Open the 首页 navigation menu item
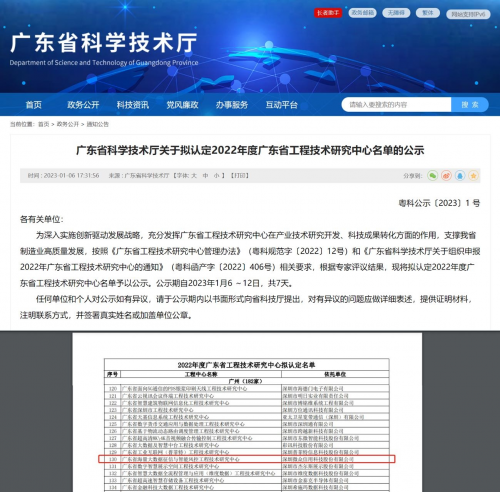Screen dimensions: 500x492 point(34,105)
